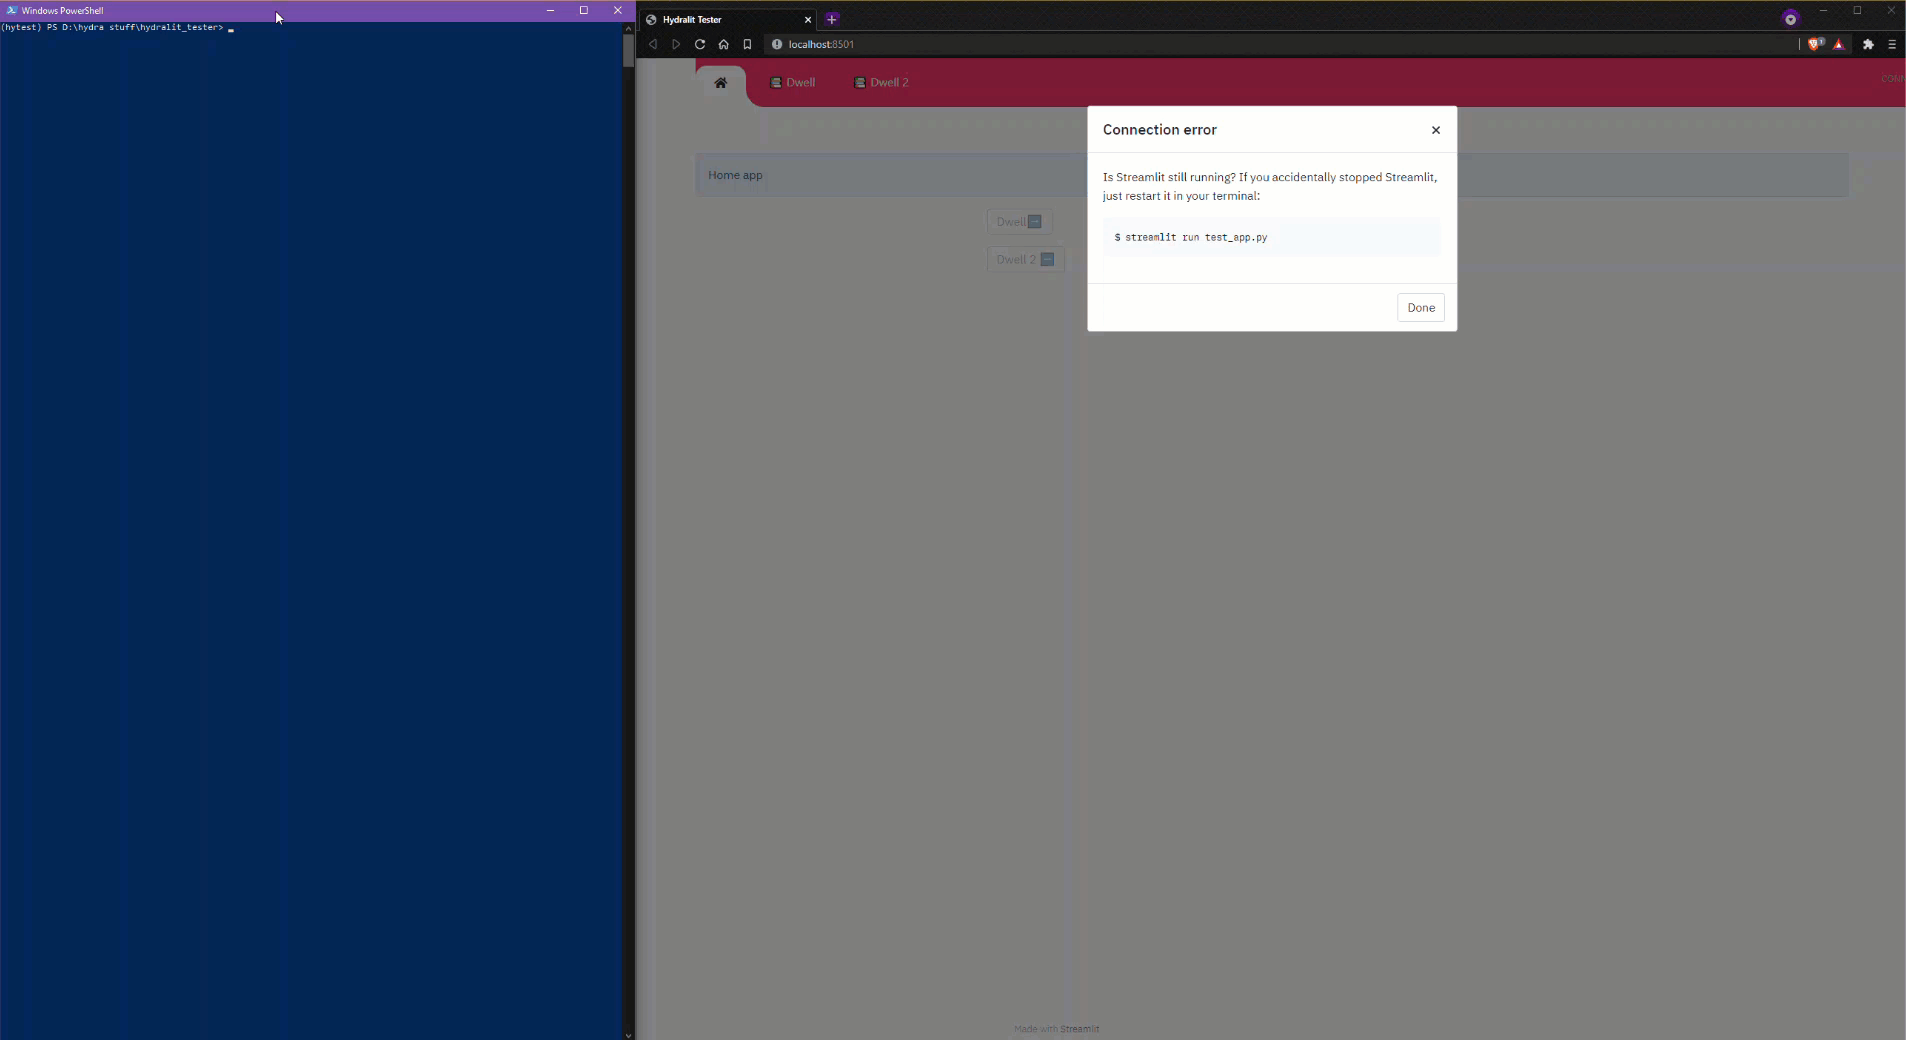The height and width of the screenshot is (1040, 1906).
Task: Click the PowerShell scrollbar down arrow
Action: pos(628,1035)
